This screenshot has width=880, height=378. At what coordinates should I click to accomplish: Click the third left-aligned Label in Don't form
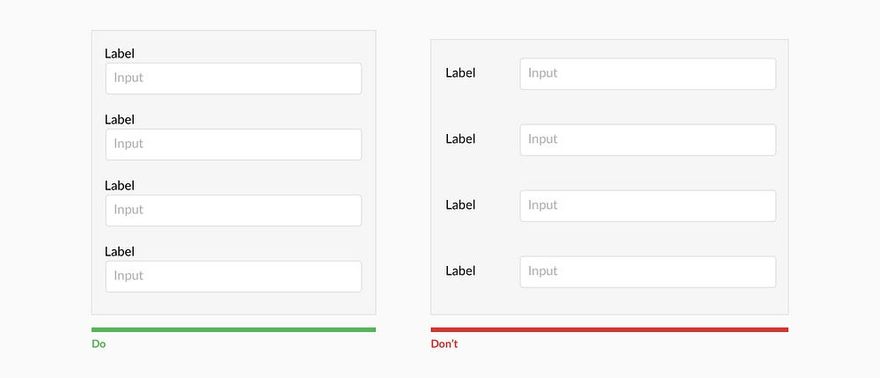[x=460, y=205]
